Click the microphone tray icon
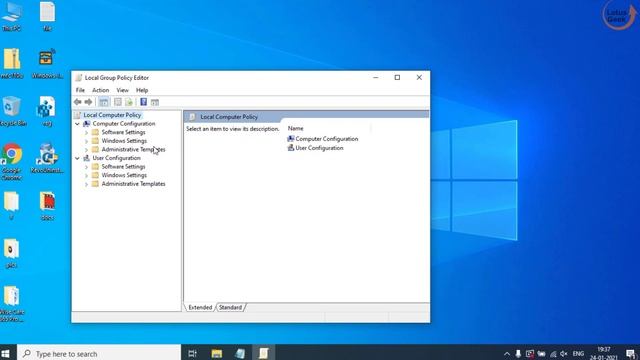 pyautogui.click(x=518, y=354)
